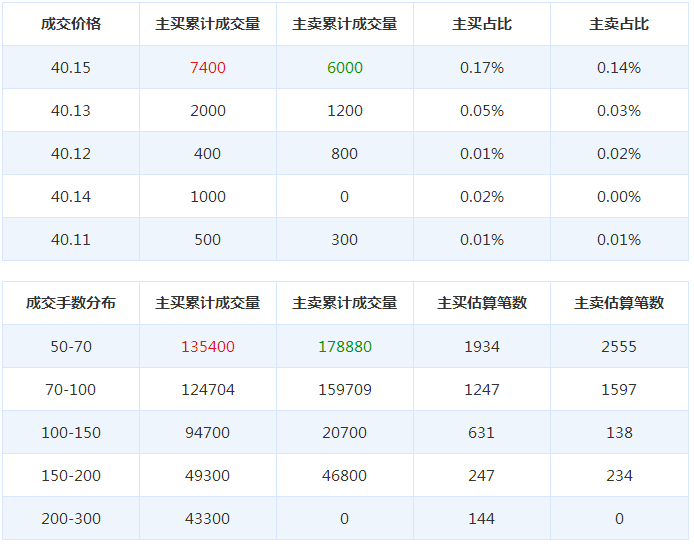This screenshot has width=694, height=544.
Task: Select the 150-200 range cell
Action: pos(71,475)
